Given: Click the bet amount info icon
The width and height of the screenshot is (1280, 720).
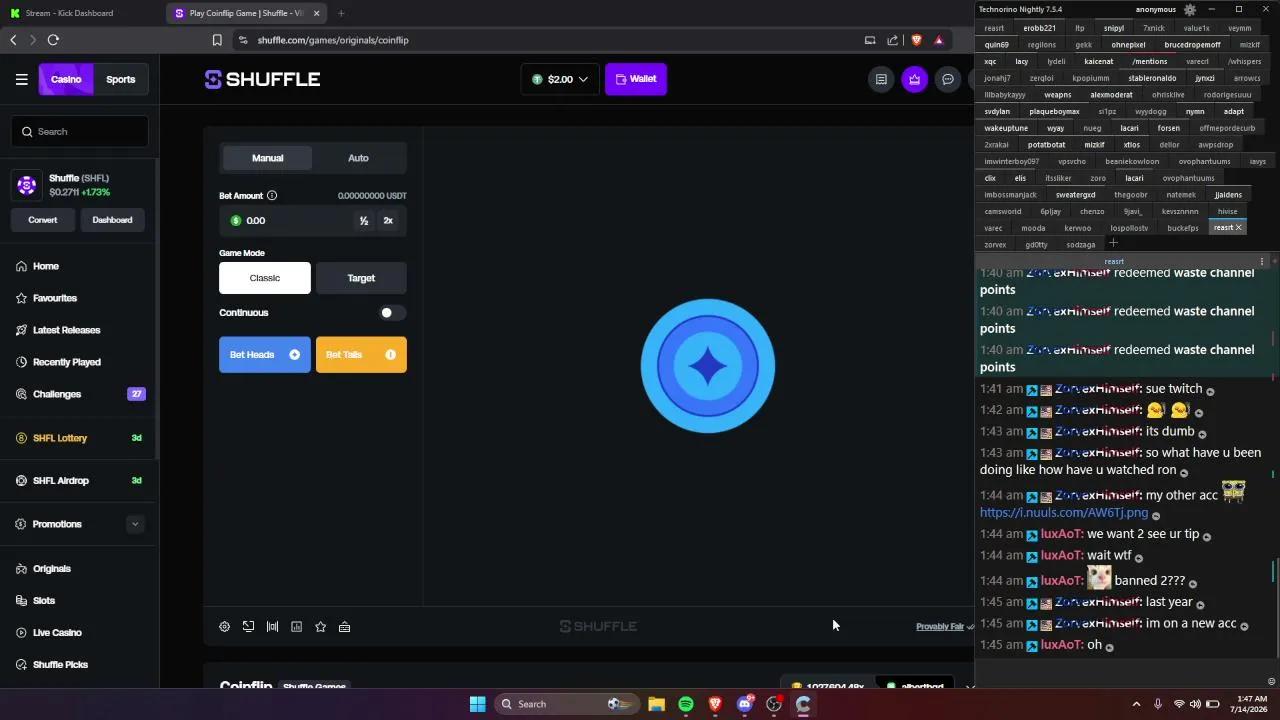Looking at the screenshot, I should (x=272, y=196).
